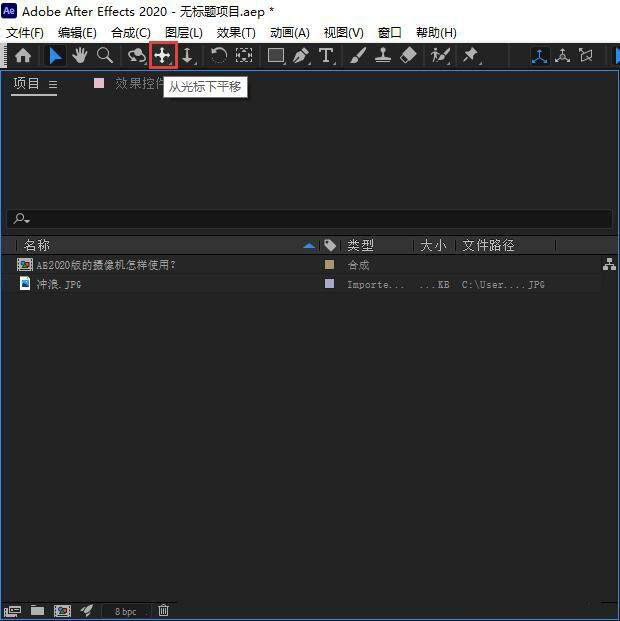
Task: Click the Interpret Footage icon
Action: 12,611
